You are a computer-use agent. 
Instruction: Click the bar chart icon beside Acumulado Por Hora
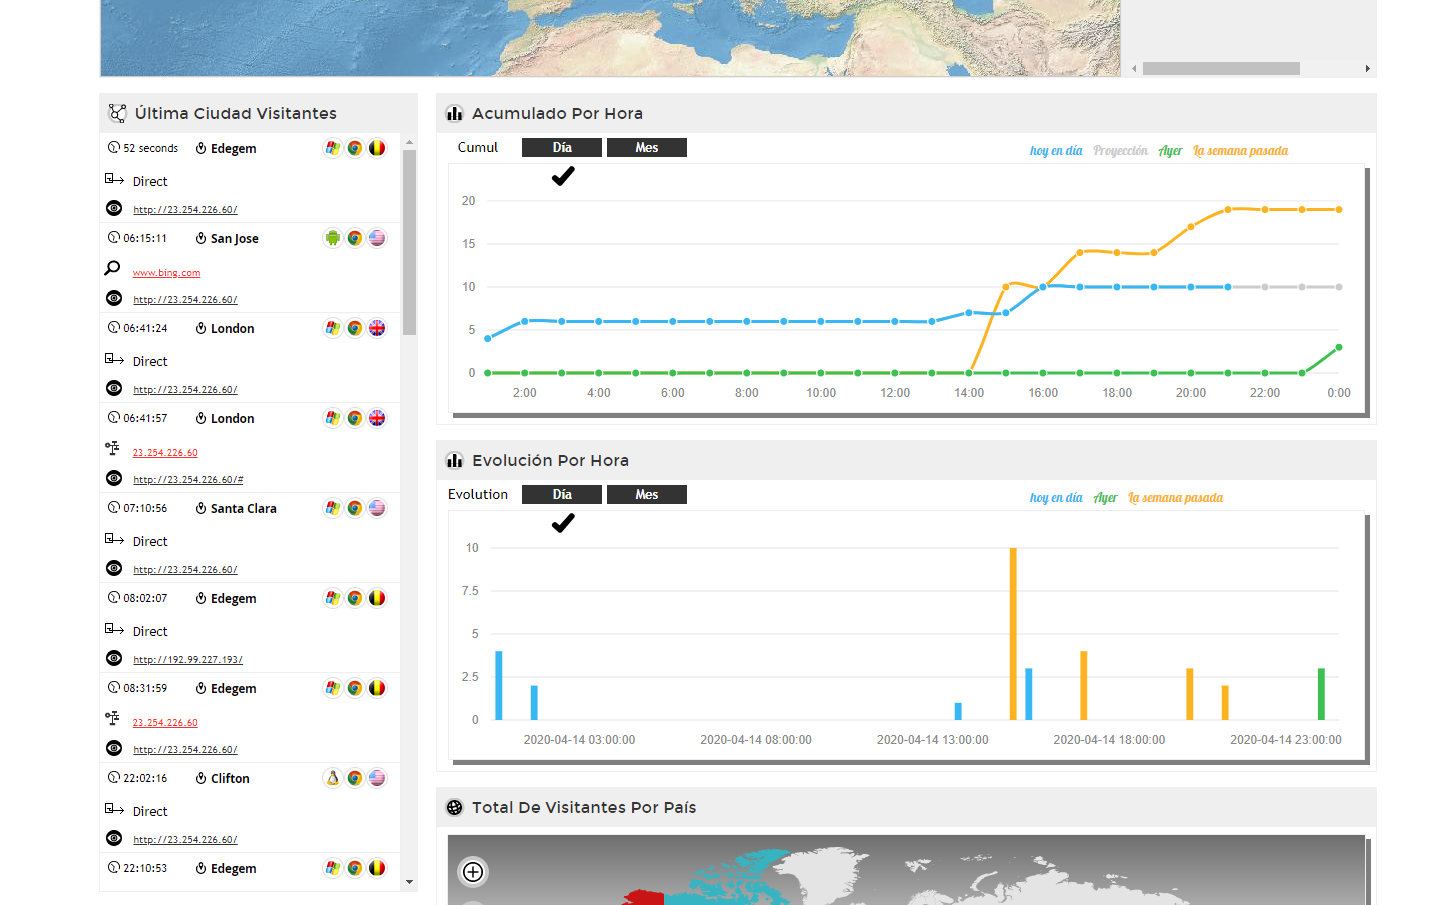point(455,113)
